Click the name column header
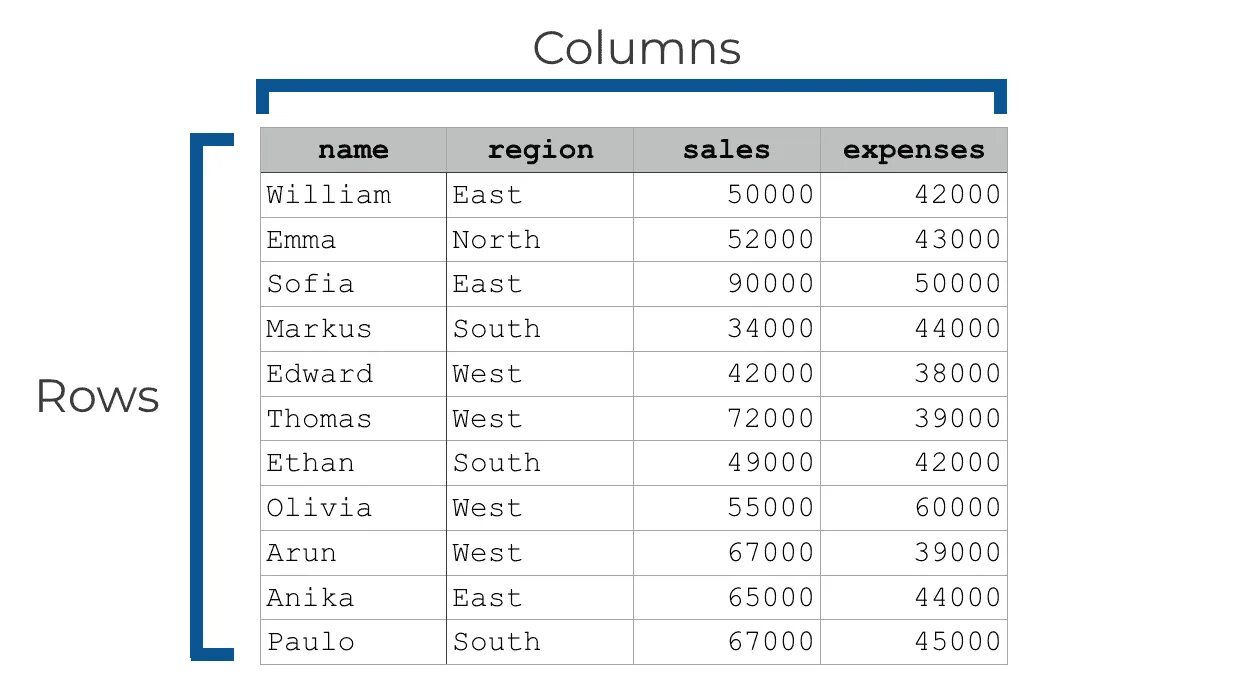This screenshot has width=1244, height=696. click(x=353, y=150)
